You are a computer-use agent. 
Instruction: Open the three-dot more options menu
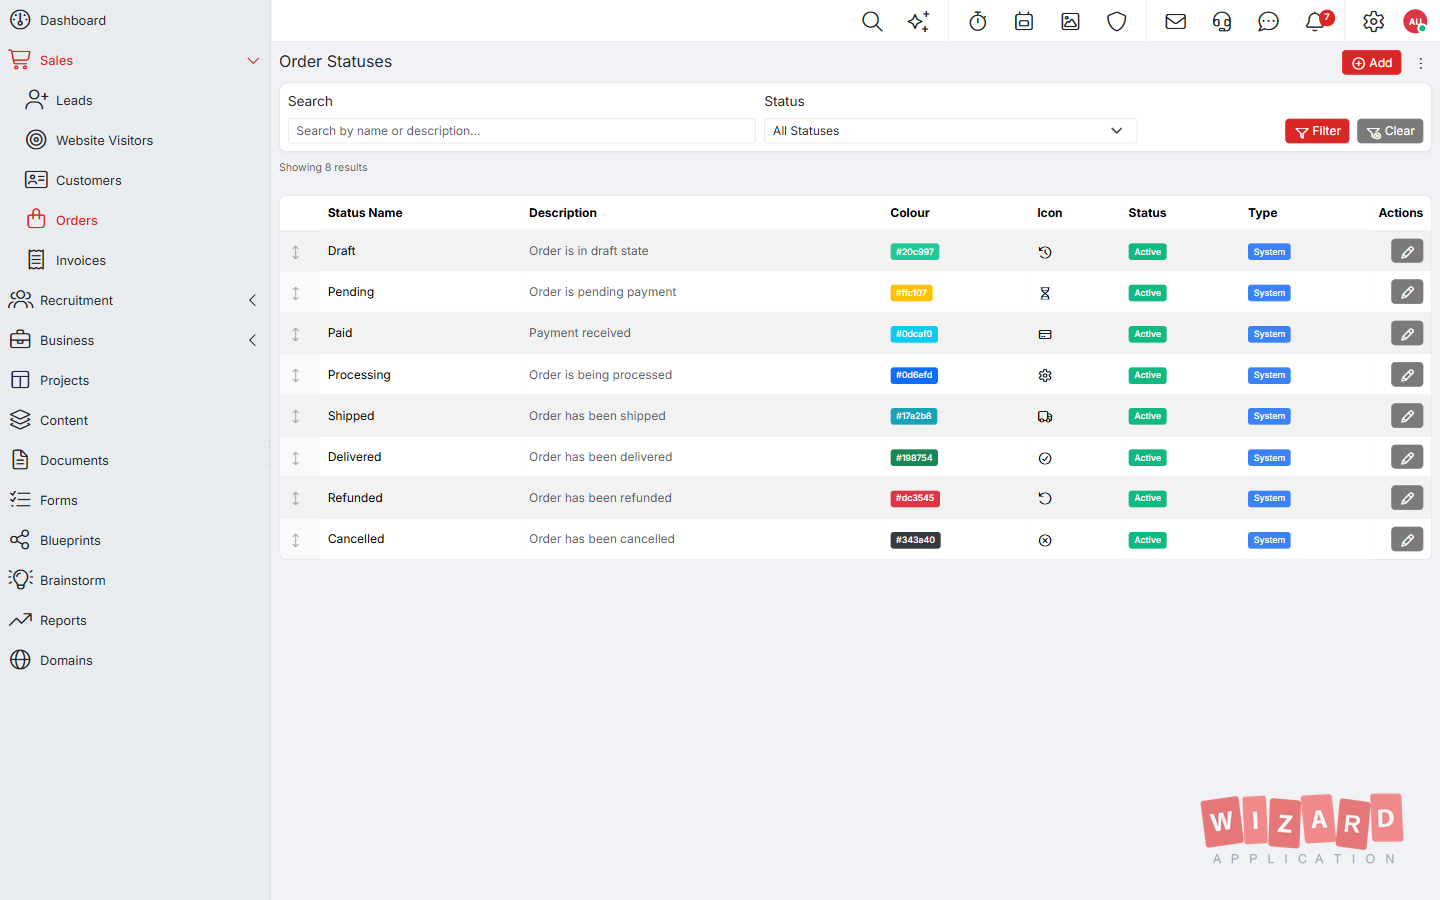click(x=1421, y=63)
